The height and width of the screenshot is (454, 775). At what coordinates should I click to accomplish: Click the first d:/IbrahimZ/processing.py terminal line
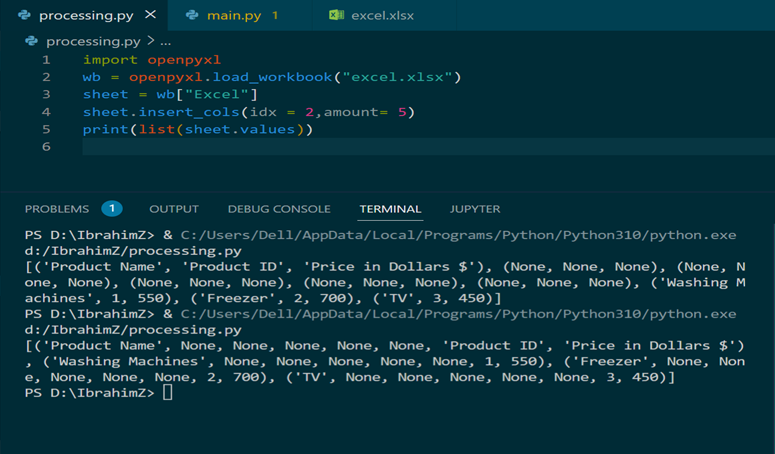133,251
